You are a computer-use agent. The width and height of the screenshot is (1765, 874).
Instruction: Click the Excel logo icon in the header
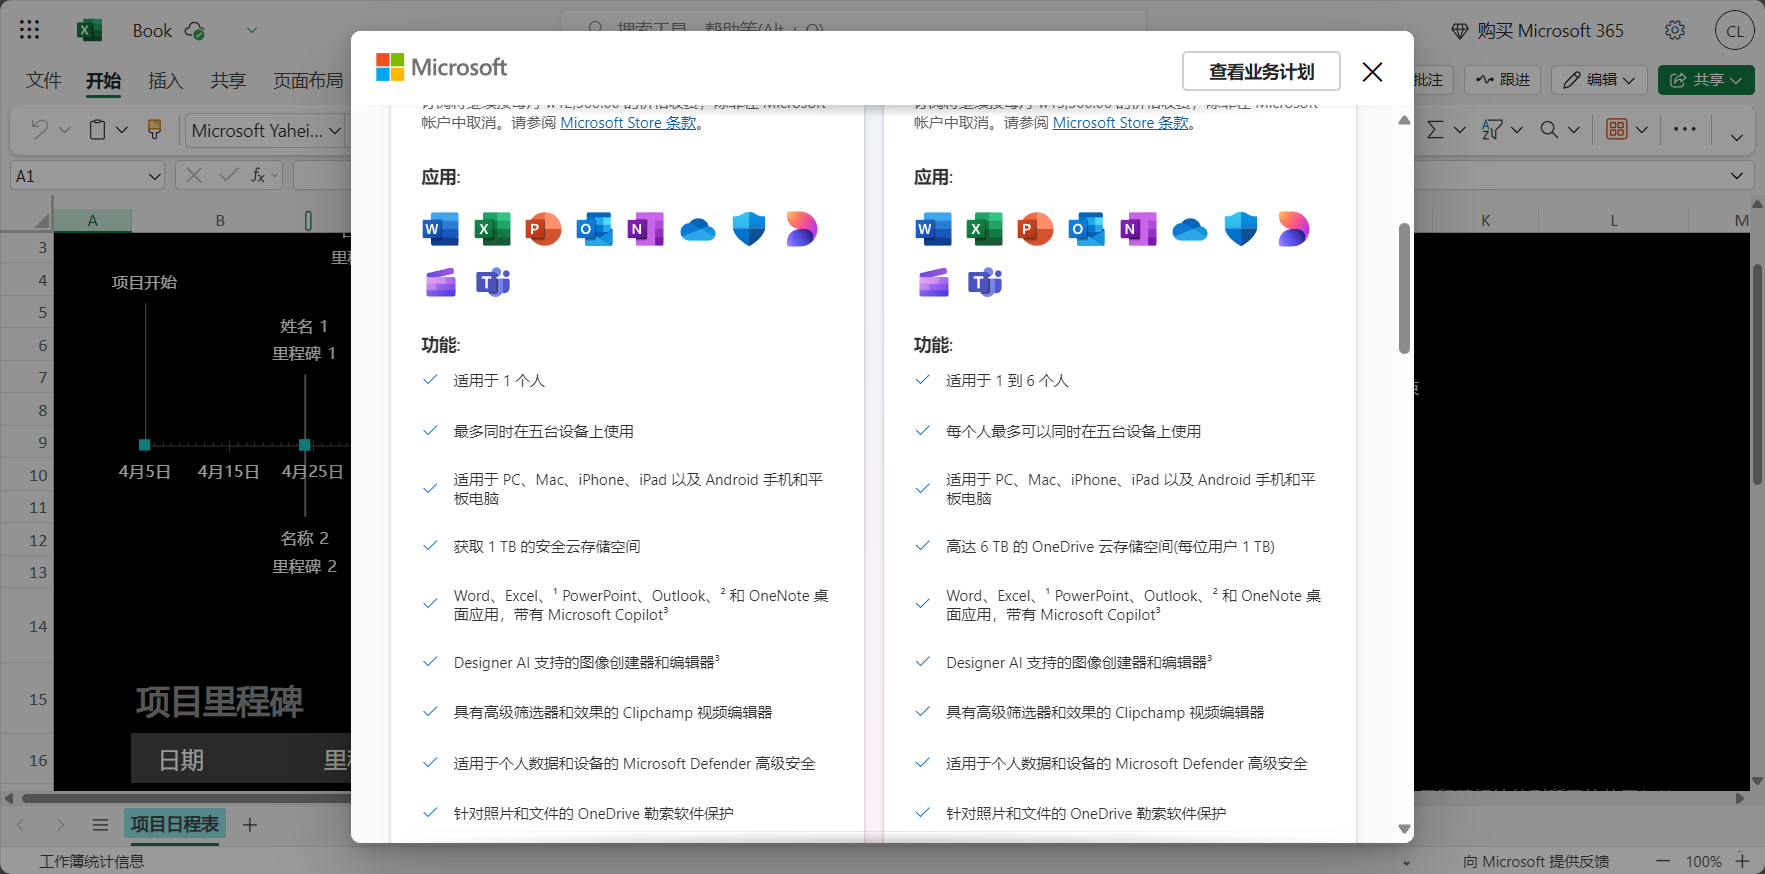pyautogui.click(x=89, y=30)
